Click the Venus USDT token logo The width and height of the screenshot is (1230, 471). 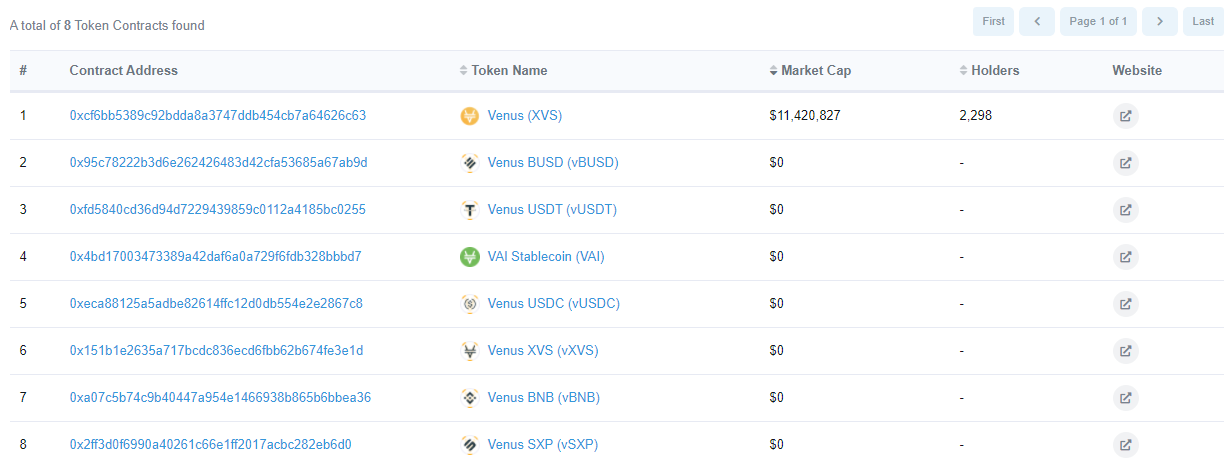coord(469,210)
